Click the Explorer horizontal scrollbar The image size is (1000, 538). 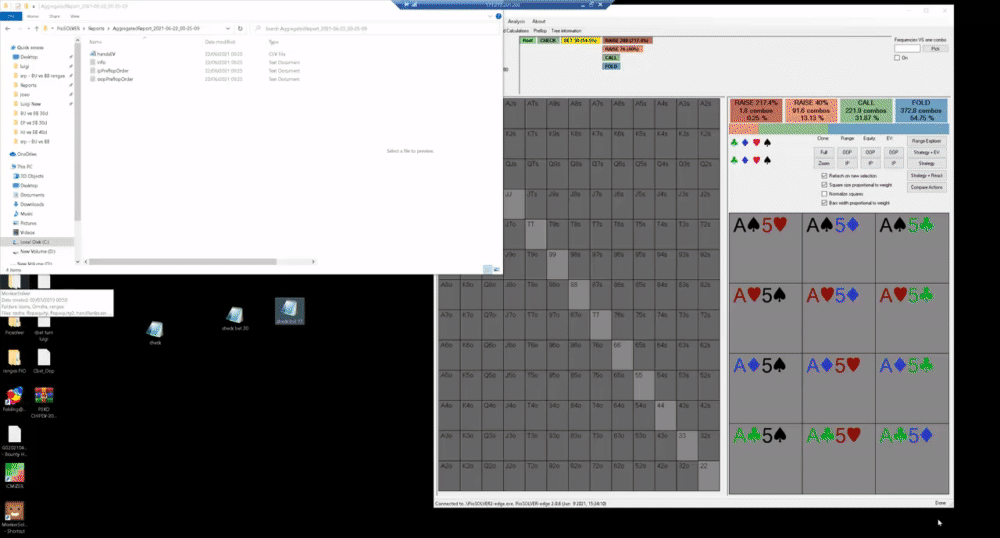(183, 262)
